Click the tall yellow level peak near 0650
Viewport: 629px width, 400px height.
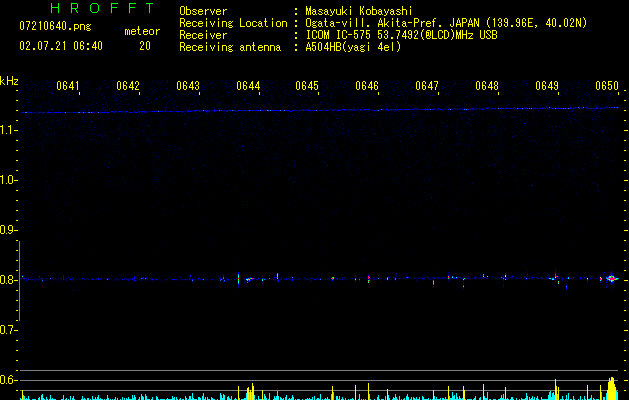point(611,388)
